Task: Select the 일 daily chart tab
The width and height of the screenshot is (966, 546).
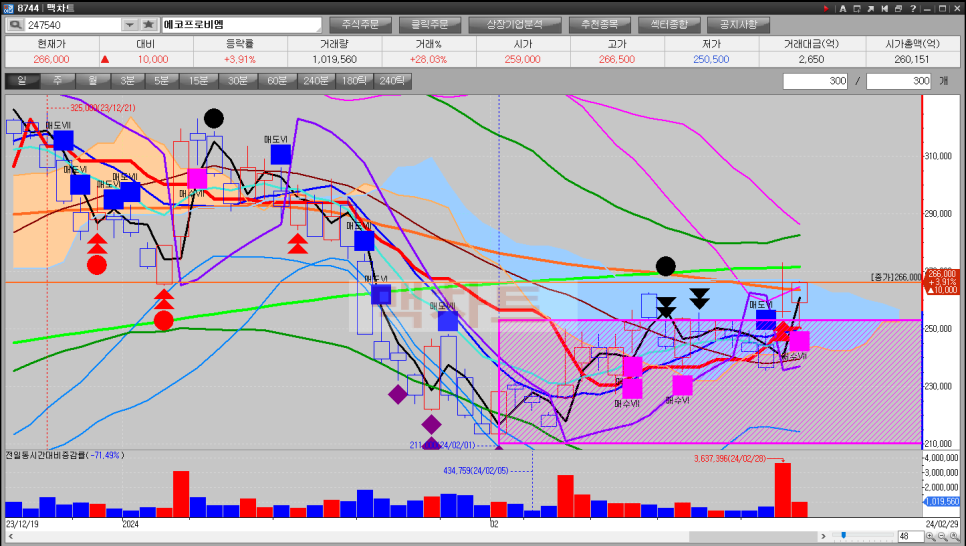Action: pos(22,81)
